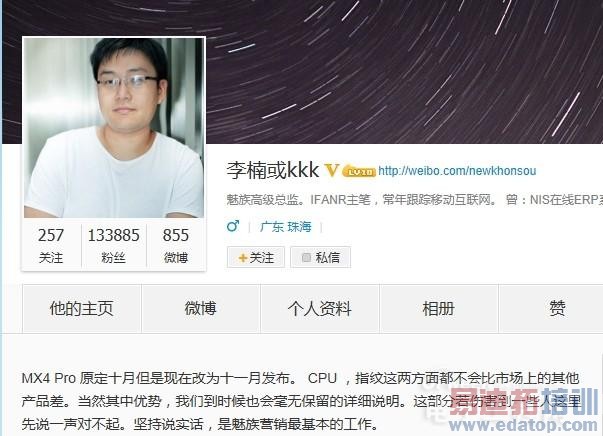The height and width of the screenshot is (436, 603).
Task: Open the 他的主页 tab
Action: 82,308
